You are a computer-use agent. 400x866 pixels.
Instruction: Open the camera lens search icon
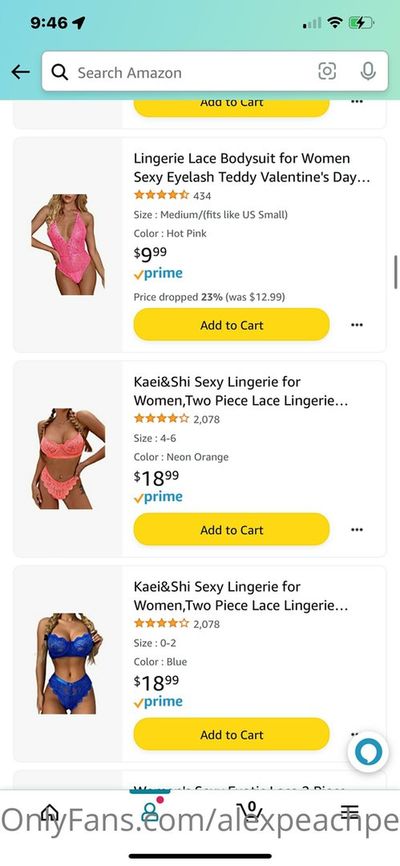tap(327, 71)
